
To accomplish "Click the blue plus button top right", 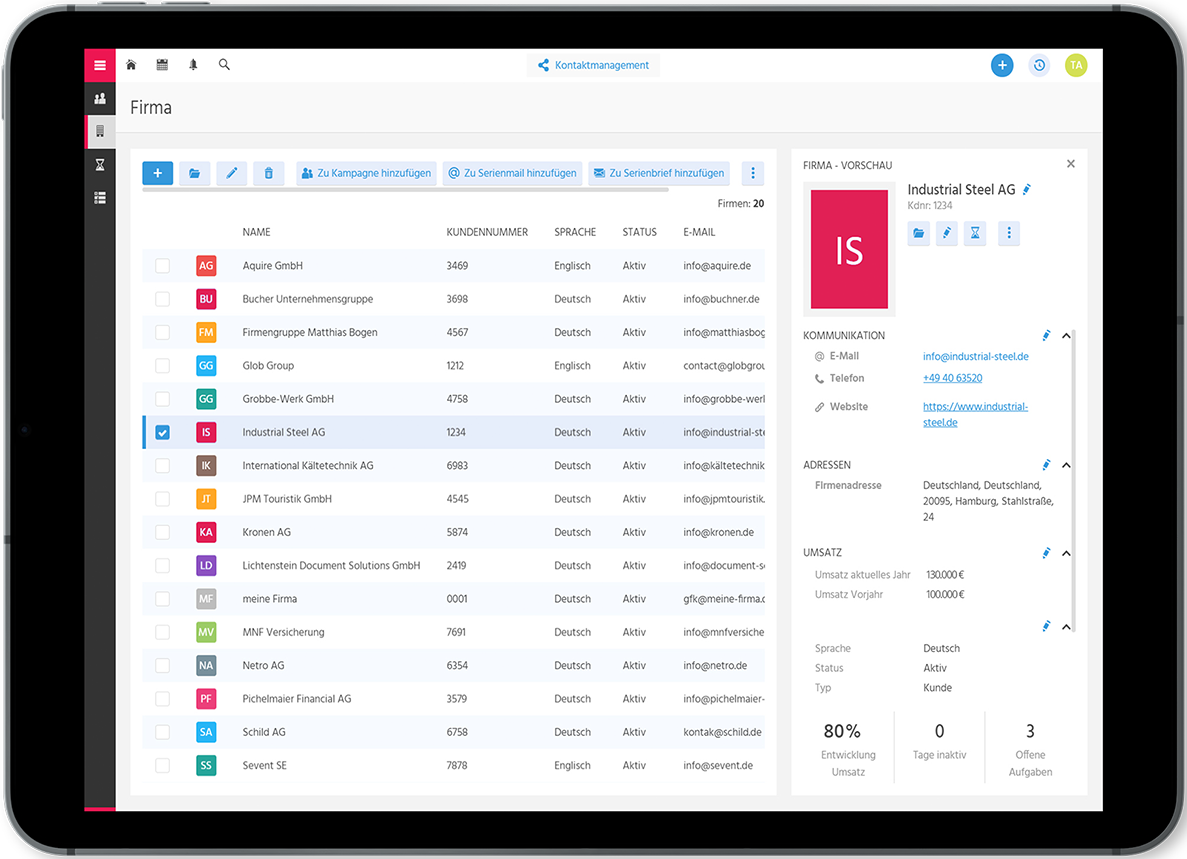I will [1002, 65].
